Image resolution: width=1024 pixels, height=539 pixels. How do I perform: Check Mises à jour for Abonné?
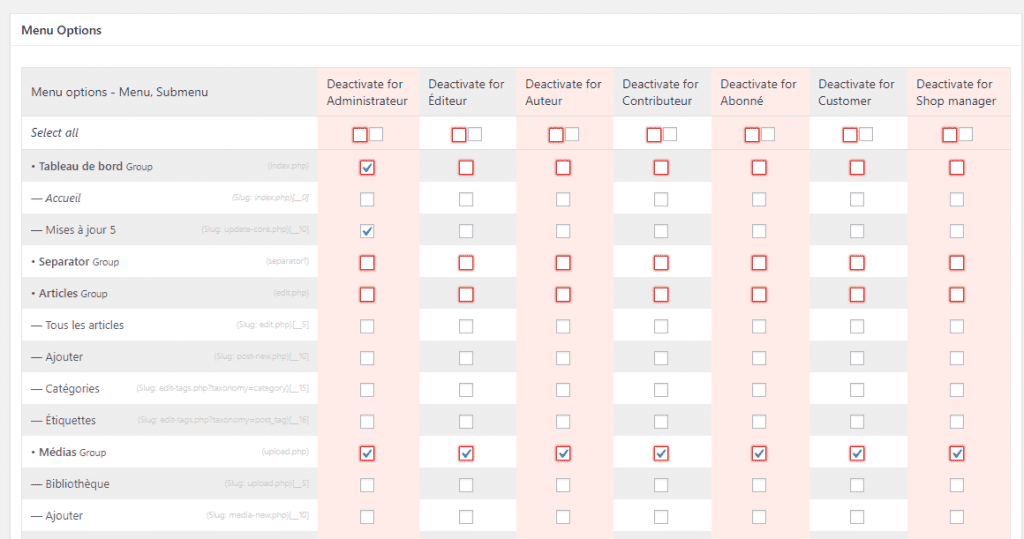[x=759, y=231]
